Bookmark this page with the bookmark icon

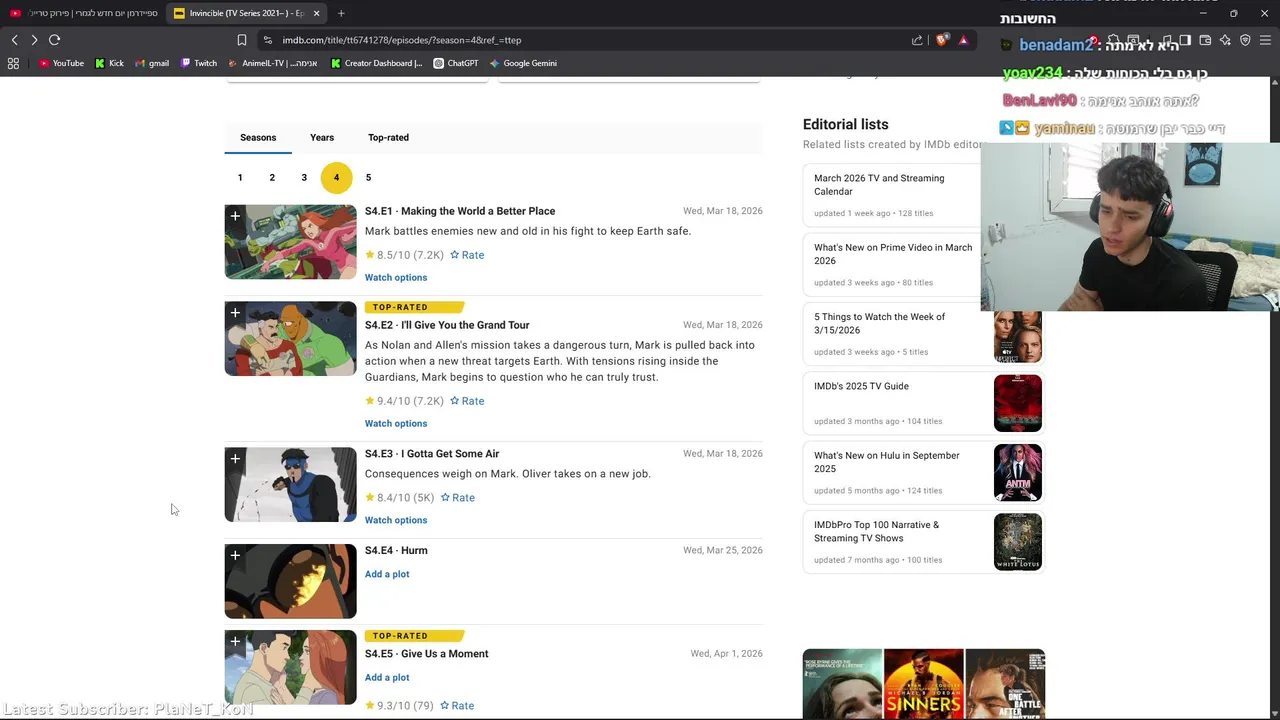click(x=241, y=40)
